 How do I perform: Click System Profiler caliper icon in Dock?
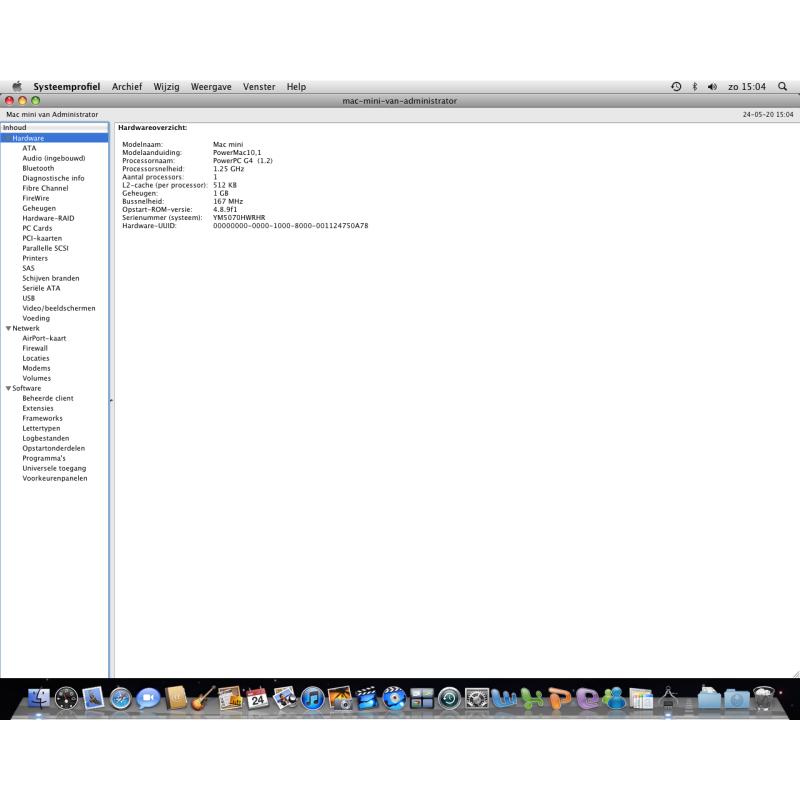(x=668, y=698)
